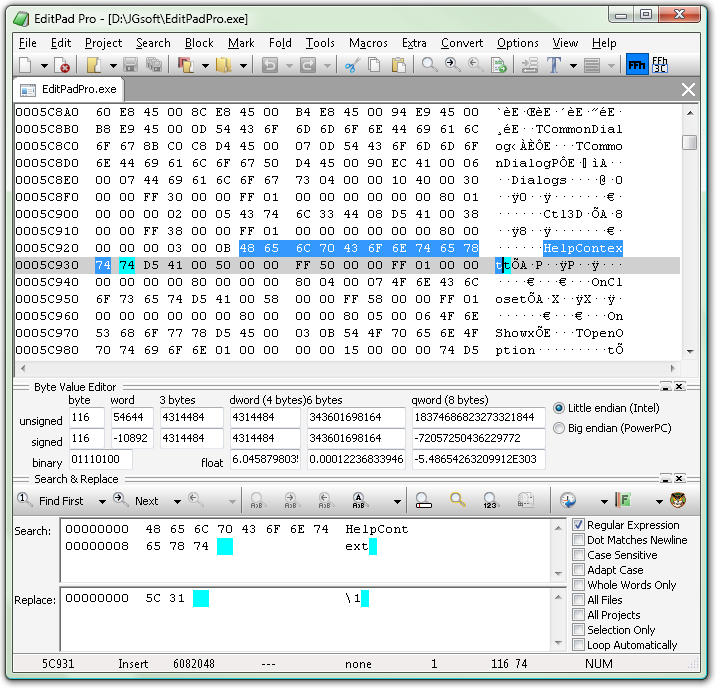Create a new file with toolbar icon

pos(26,65)
